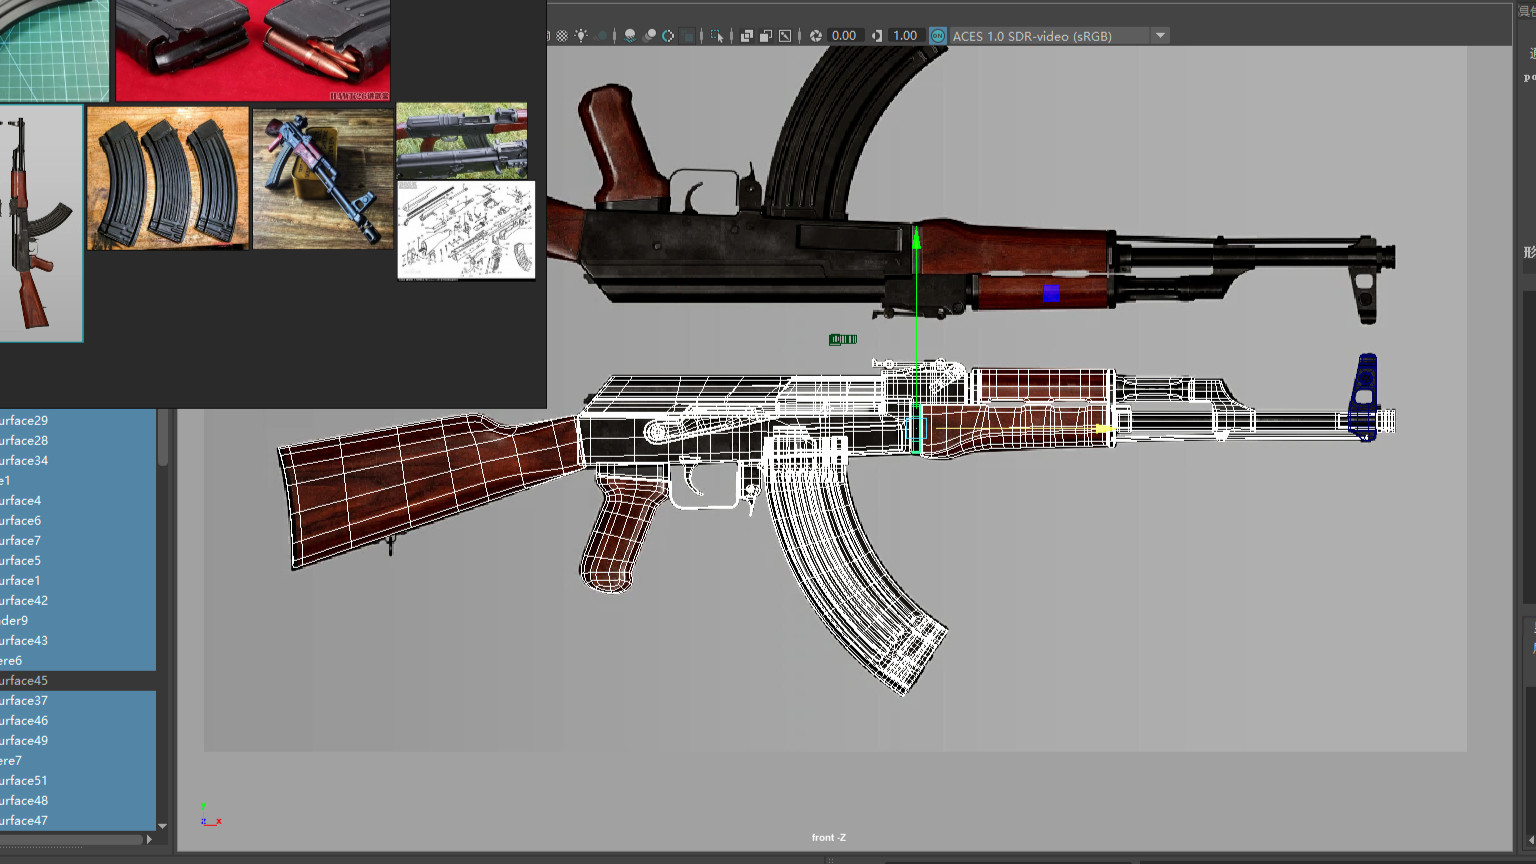Click the gamma value field showing 1.00
This screenshot has height=864, width=1536.
[905, 36]
